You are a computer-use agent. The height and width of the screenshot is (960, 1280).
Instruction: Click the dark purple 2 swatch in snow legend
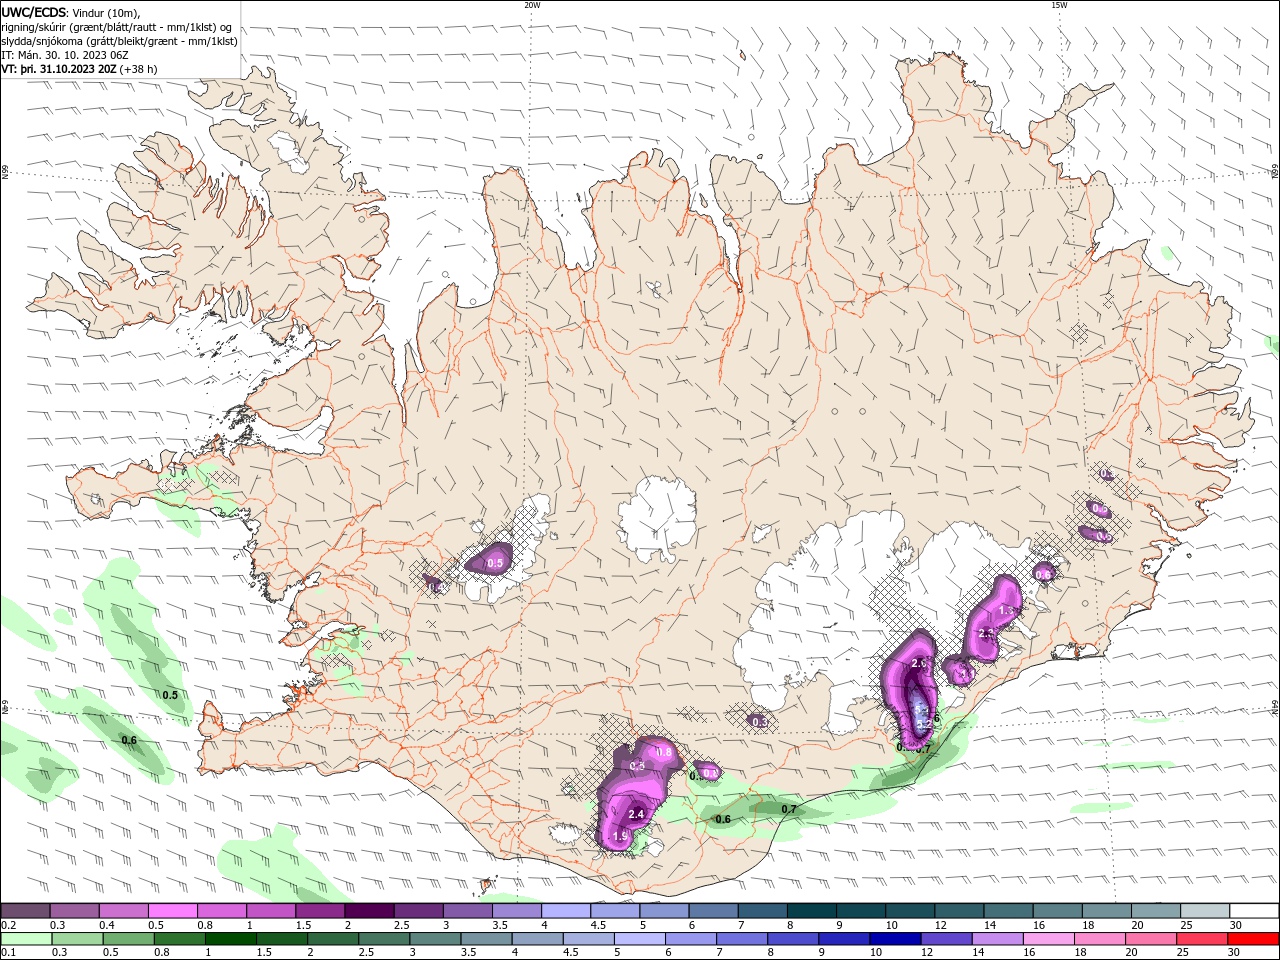(369, 910)
